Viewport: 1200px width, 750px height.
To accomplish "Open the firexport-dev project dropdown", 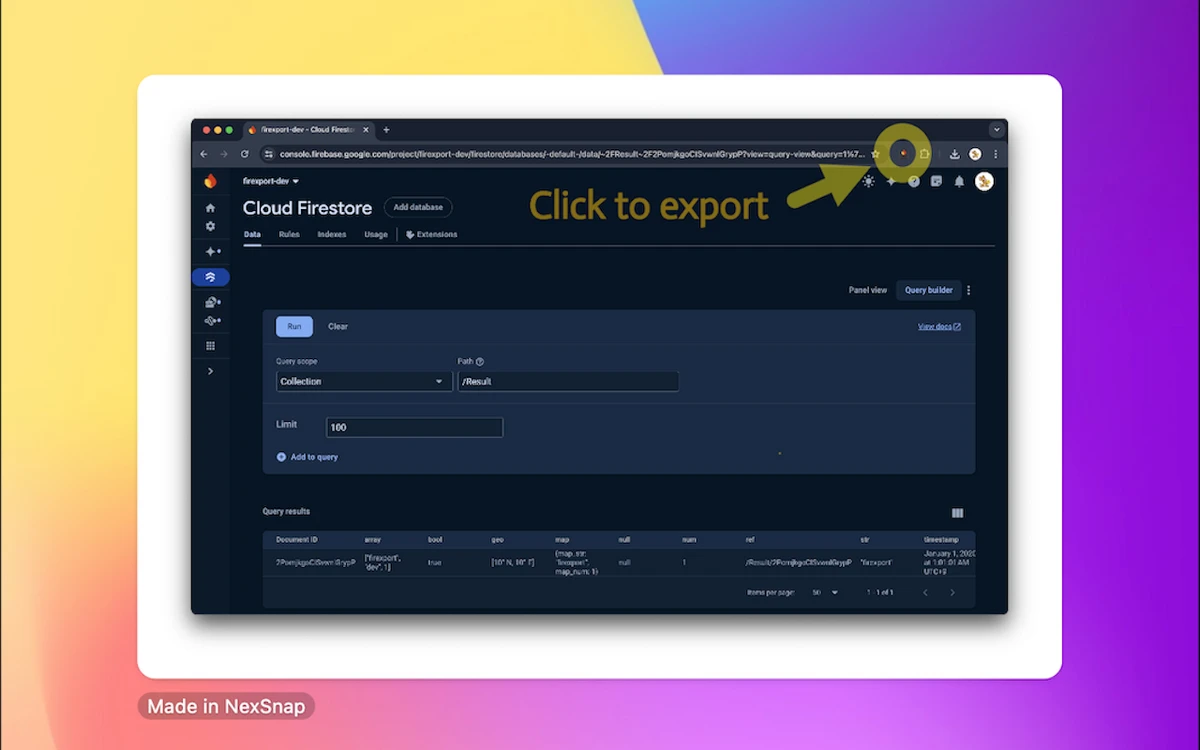I will [x=271, y=181].
